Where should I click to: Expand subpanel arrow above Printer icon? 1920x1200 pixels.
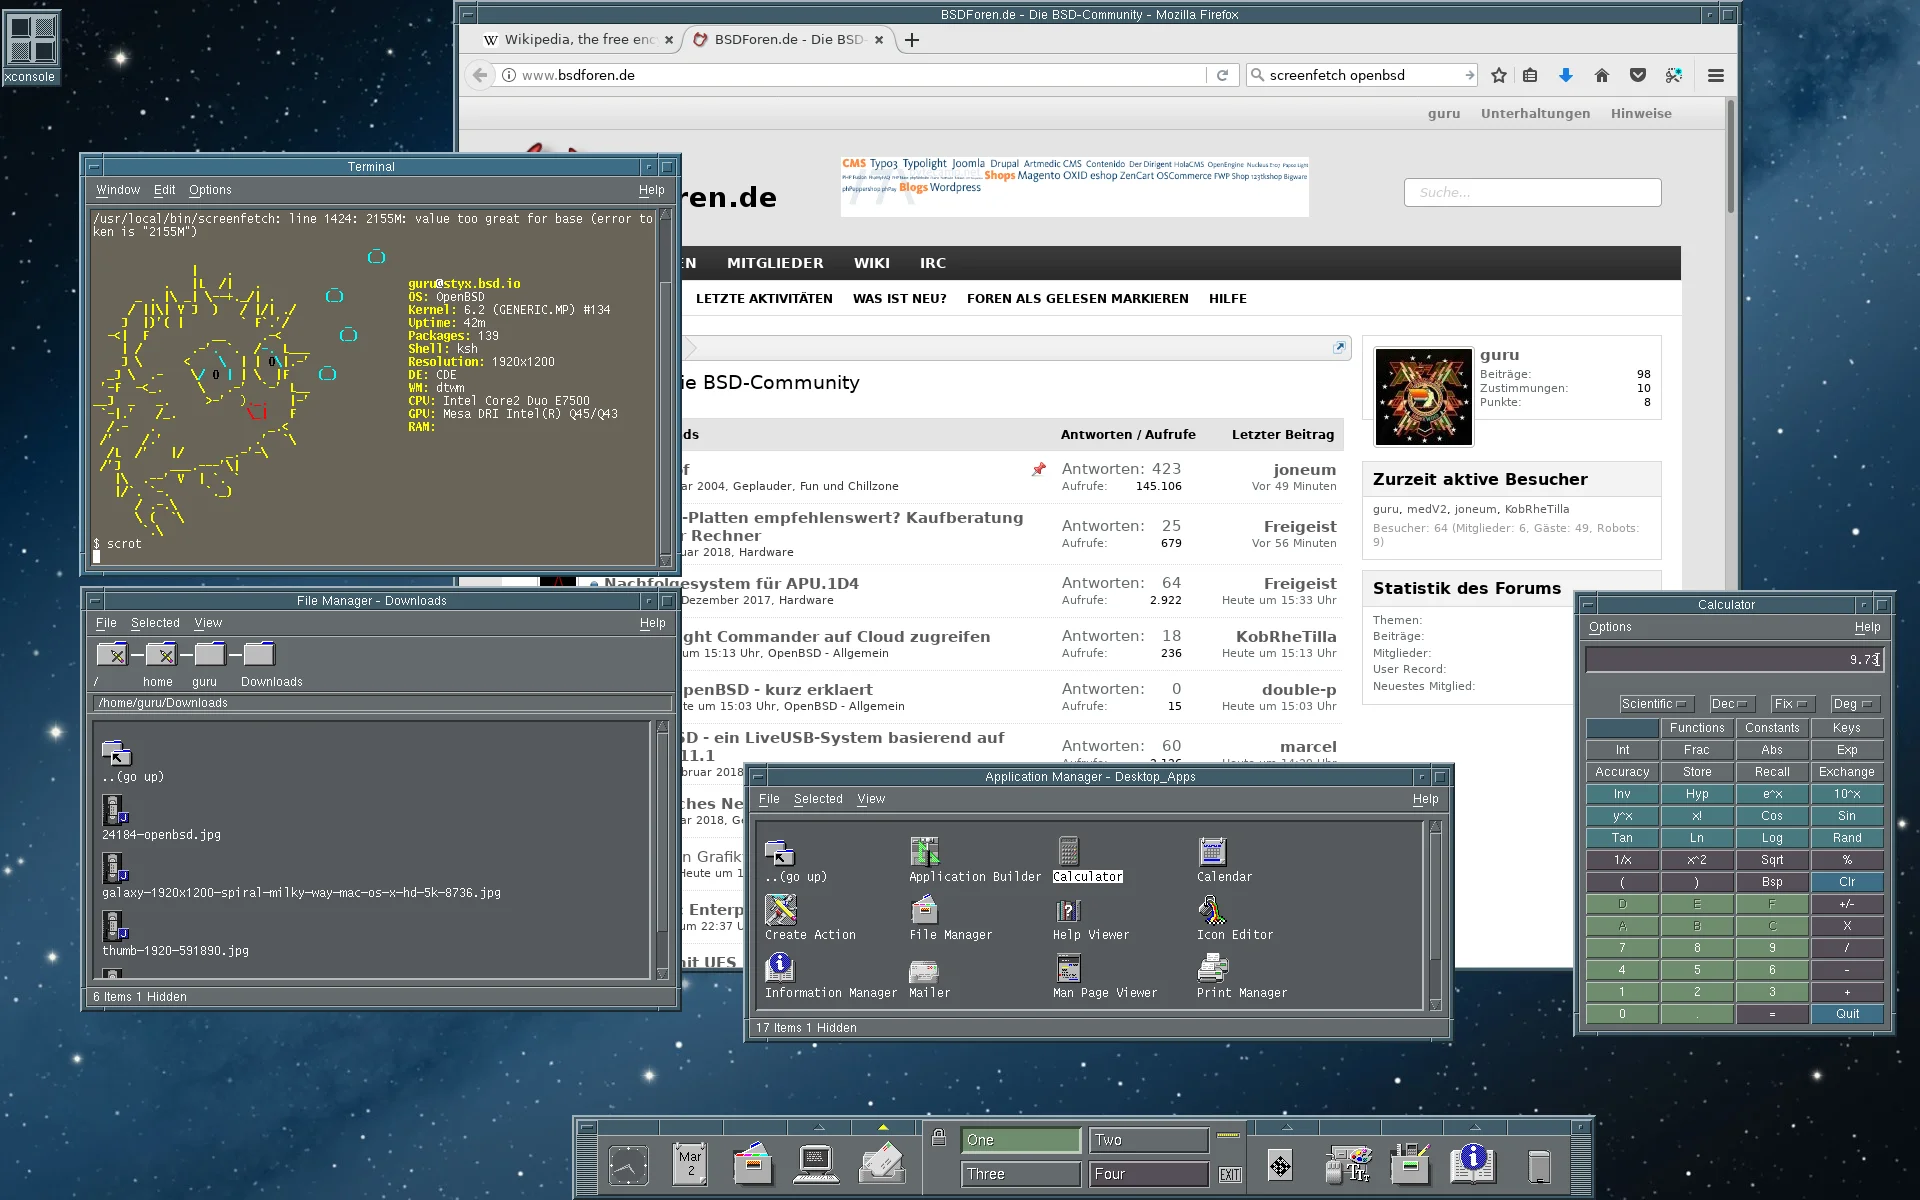coord(1286,1127)
